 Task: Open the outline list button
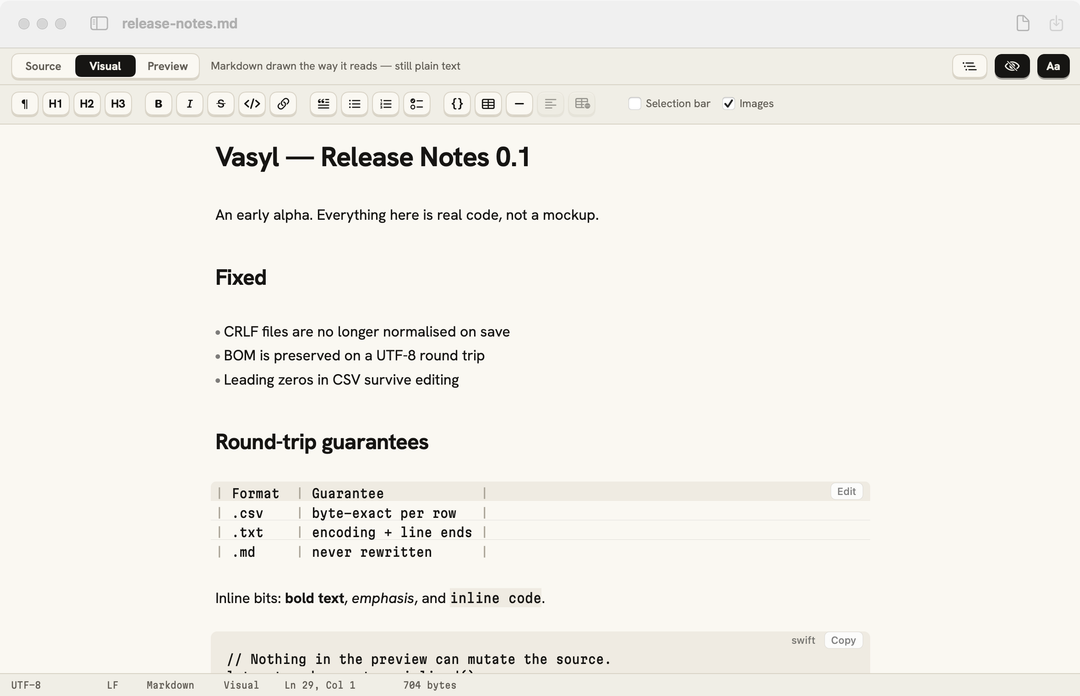(x=970, y=66)
